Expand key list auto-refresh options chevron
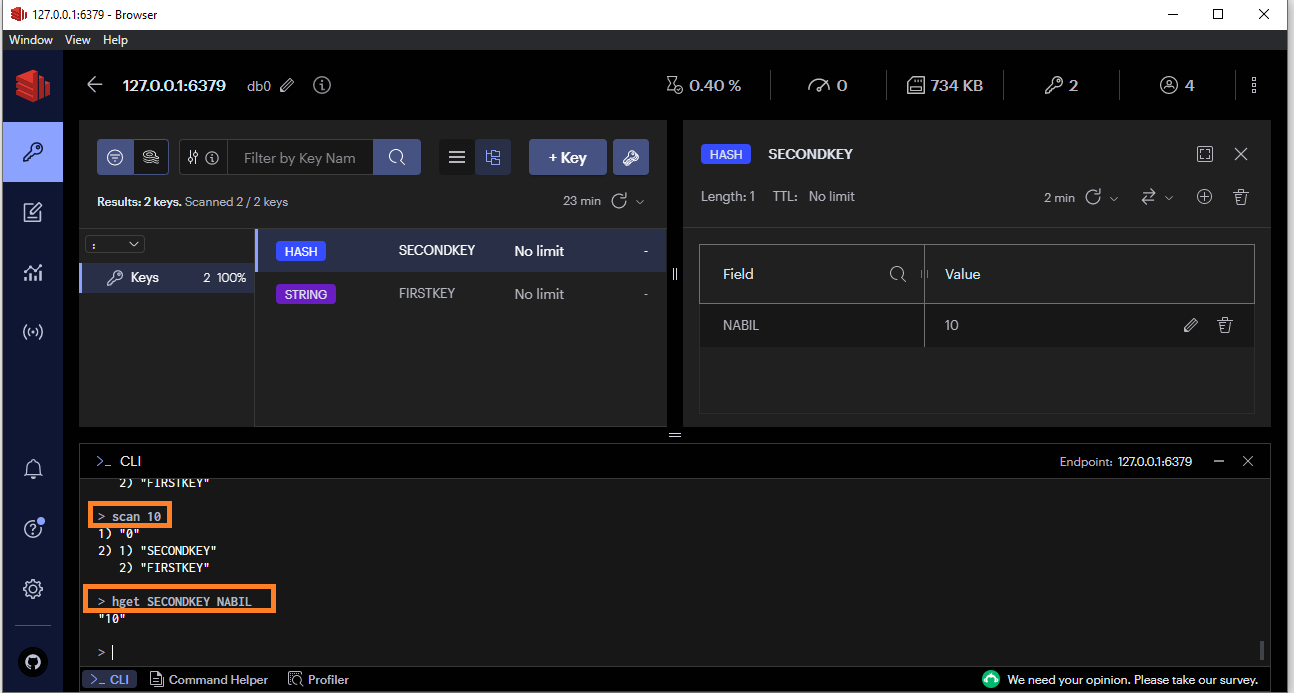 coord(640,201)
